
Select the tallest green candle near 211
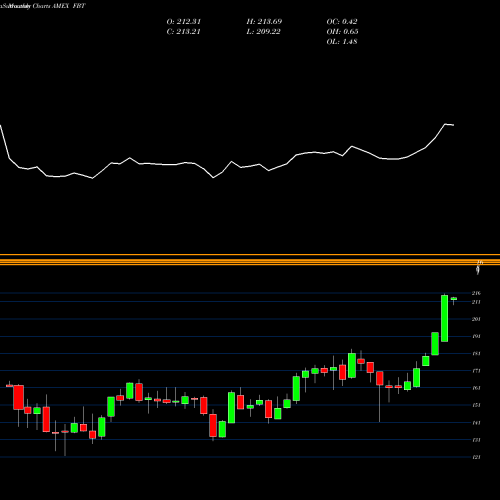444,318
